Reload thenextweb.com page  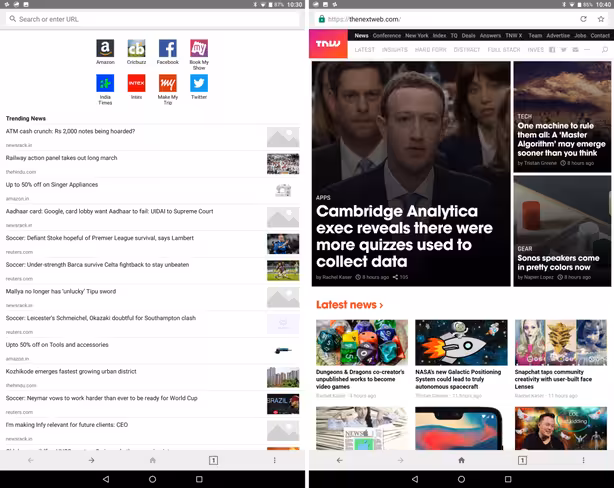click(x=583, y=19)
